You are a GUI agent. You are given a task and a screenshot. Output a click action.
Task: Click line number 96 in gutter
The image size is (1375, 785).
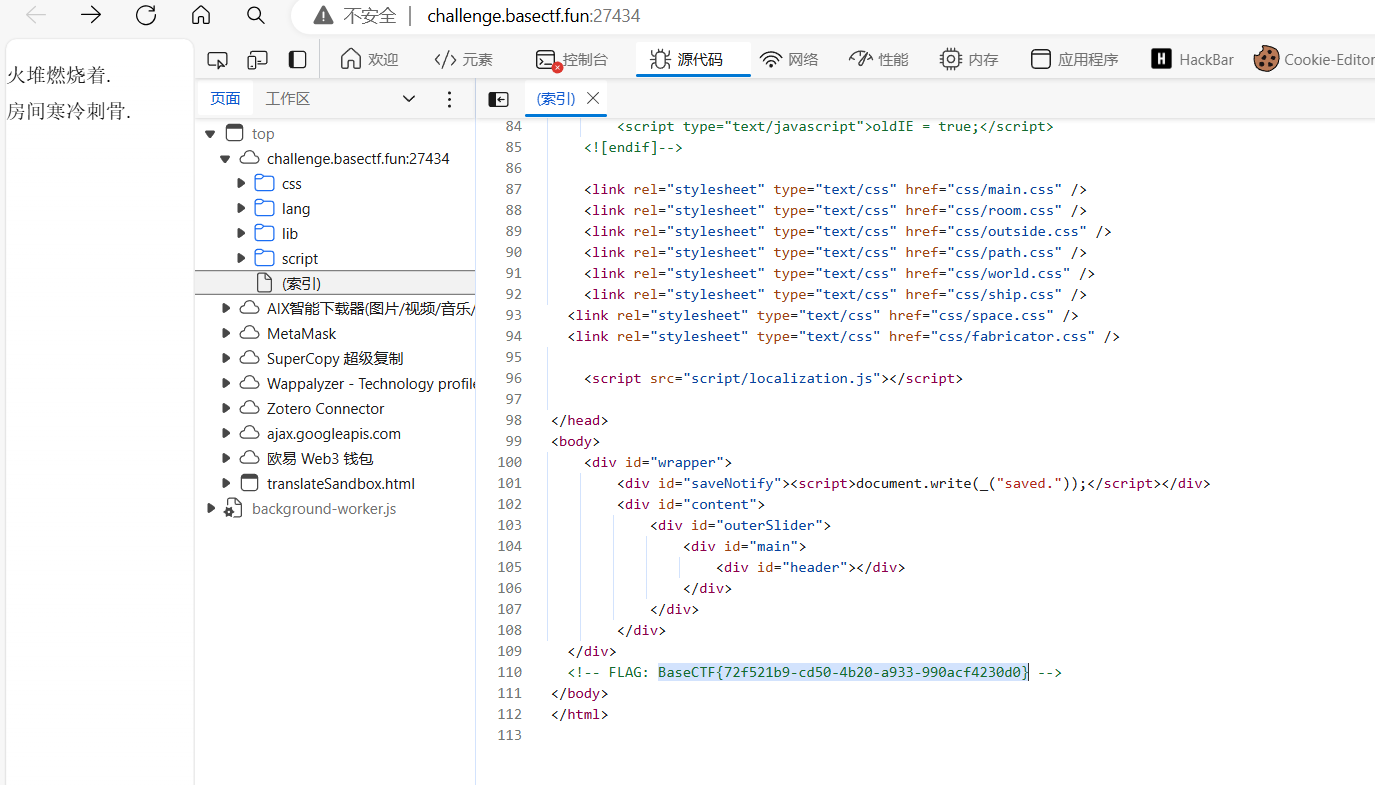pos(513,378)
